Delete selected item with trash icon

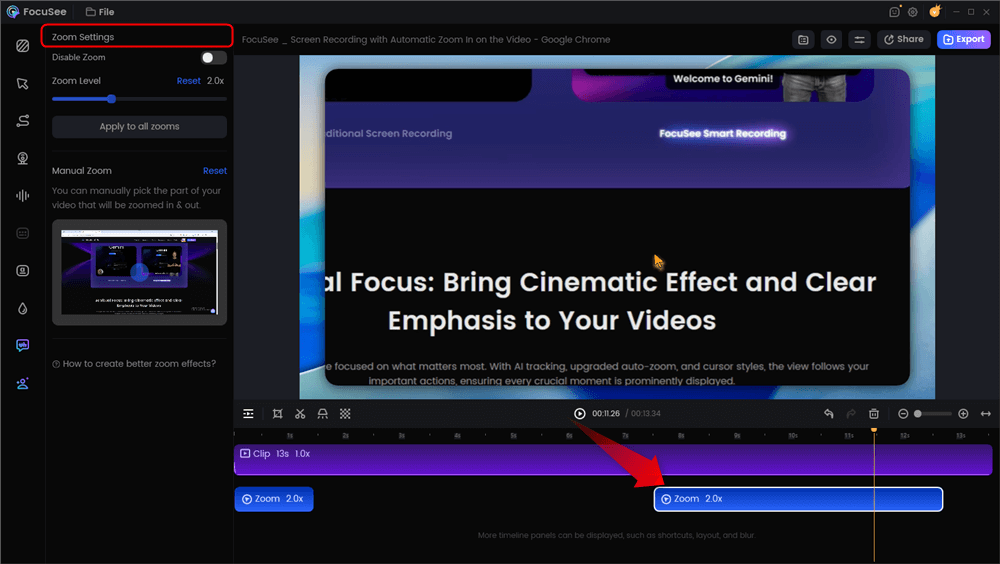pyautogui.click(x=873, y=414)
